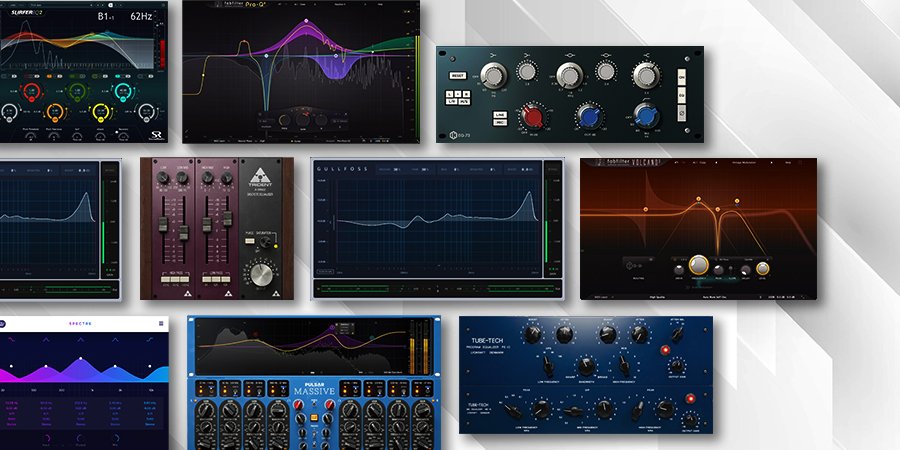Screen dimensions: 900x450
Task: Click the LOW band fader on Trident EQ
Action: click(x=163, y=224)
